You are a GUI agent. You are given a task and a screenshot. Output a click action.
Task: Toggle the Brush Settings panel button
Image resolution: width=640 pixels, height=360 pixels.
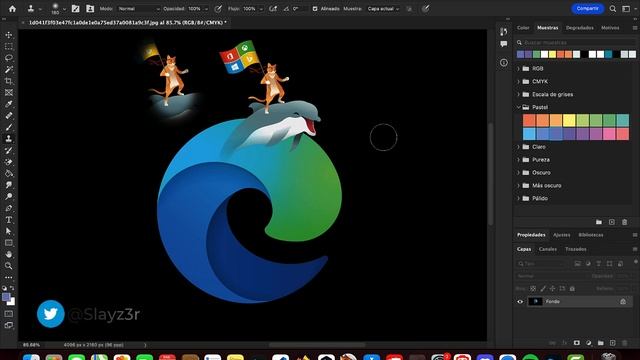click(76, 9)
